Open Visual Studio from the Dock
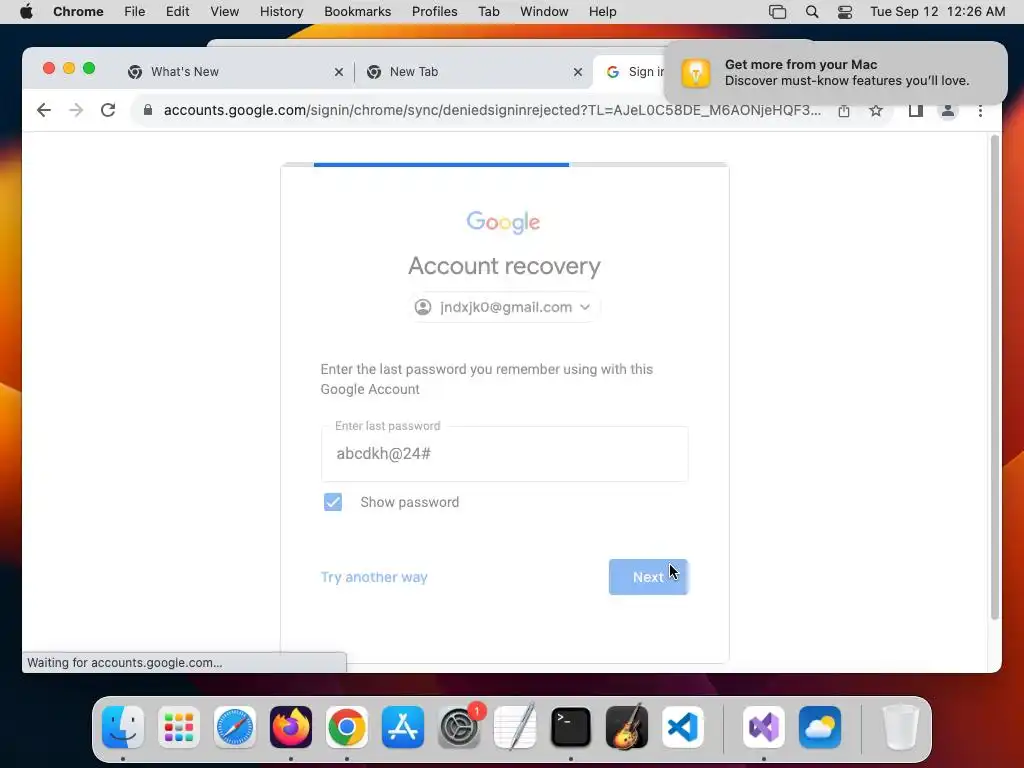Image resolution: width=1024 pixels, height=768 pixels. [x=764, y=727]
